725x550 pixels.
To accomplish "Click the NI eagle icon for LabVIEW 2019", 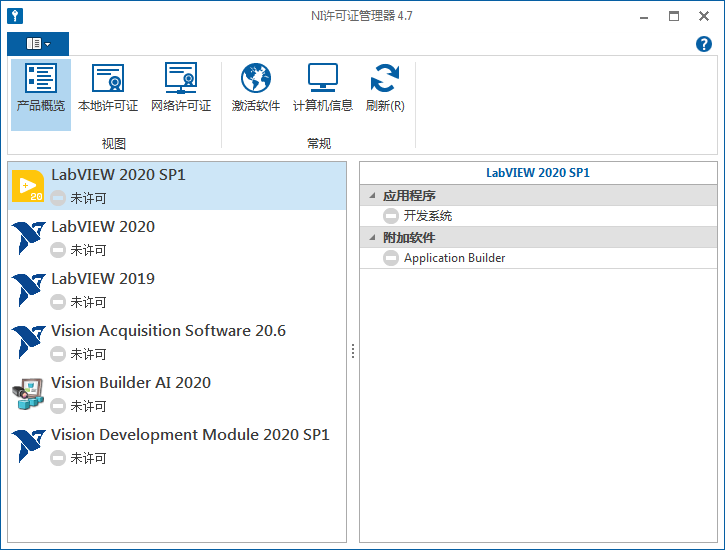I will 28,290.
